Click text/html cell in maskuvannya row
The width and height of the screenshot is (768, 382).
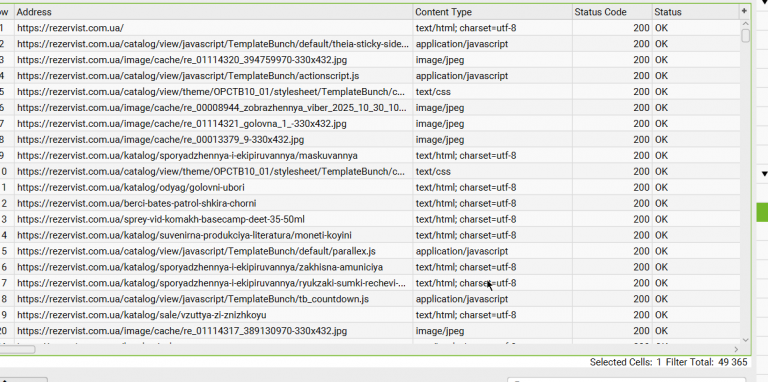tap(492, 155)
